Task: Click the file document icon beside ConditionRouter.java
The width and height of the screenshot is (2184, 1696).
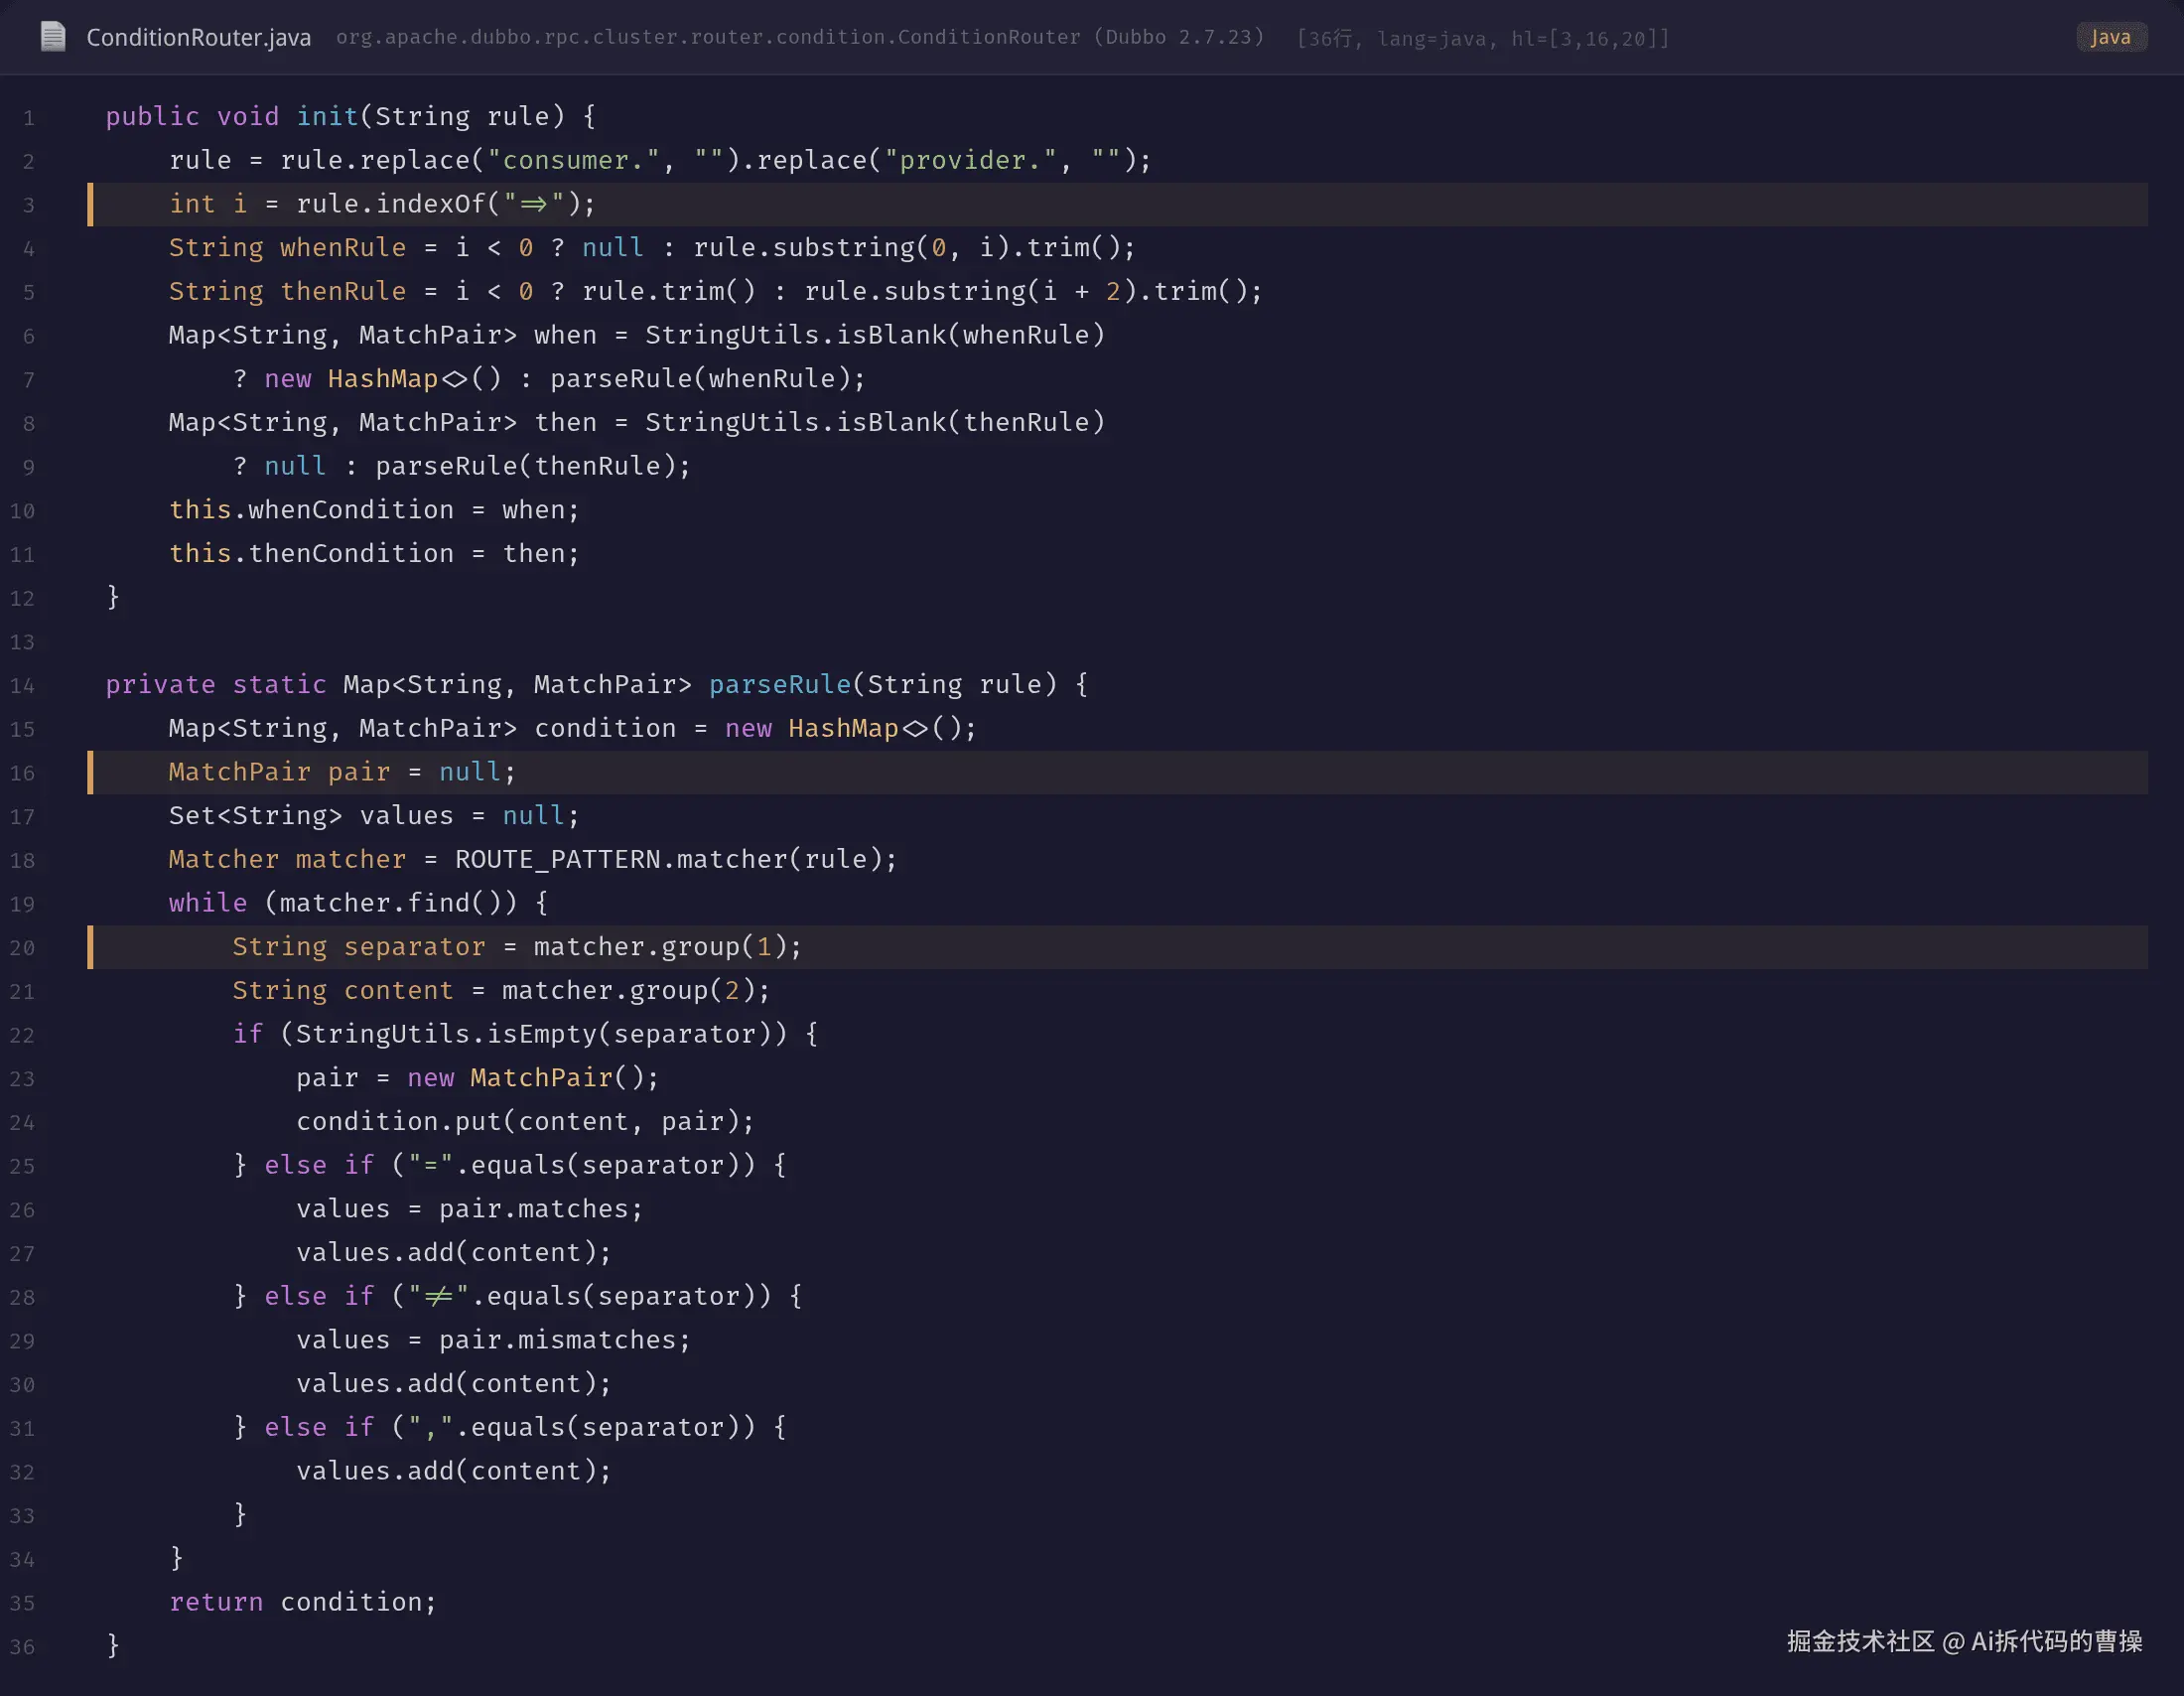Action: (x=53, y=37)
